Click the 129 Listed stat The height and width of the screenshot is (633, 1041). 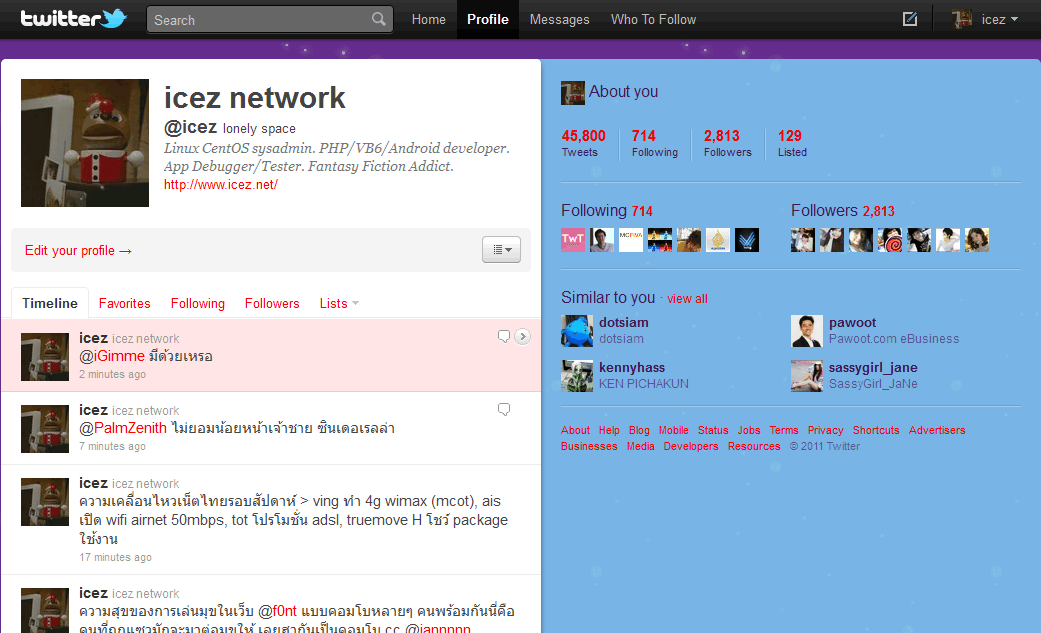tap(792, 143)
